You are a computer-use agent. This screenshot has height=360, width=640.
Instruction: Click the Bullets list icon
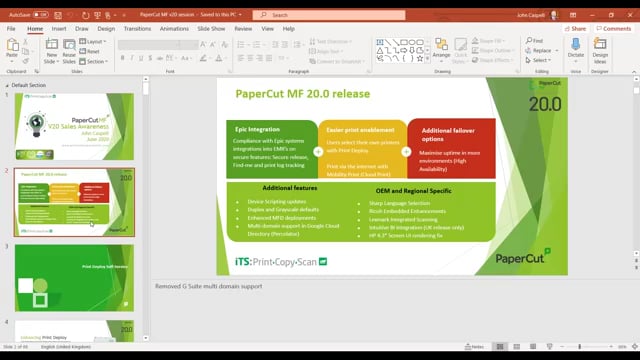point(241,44)
